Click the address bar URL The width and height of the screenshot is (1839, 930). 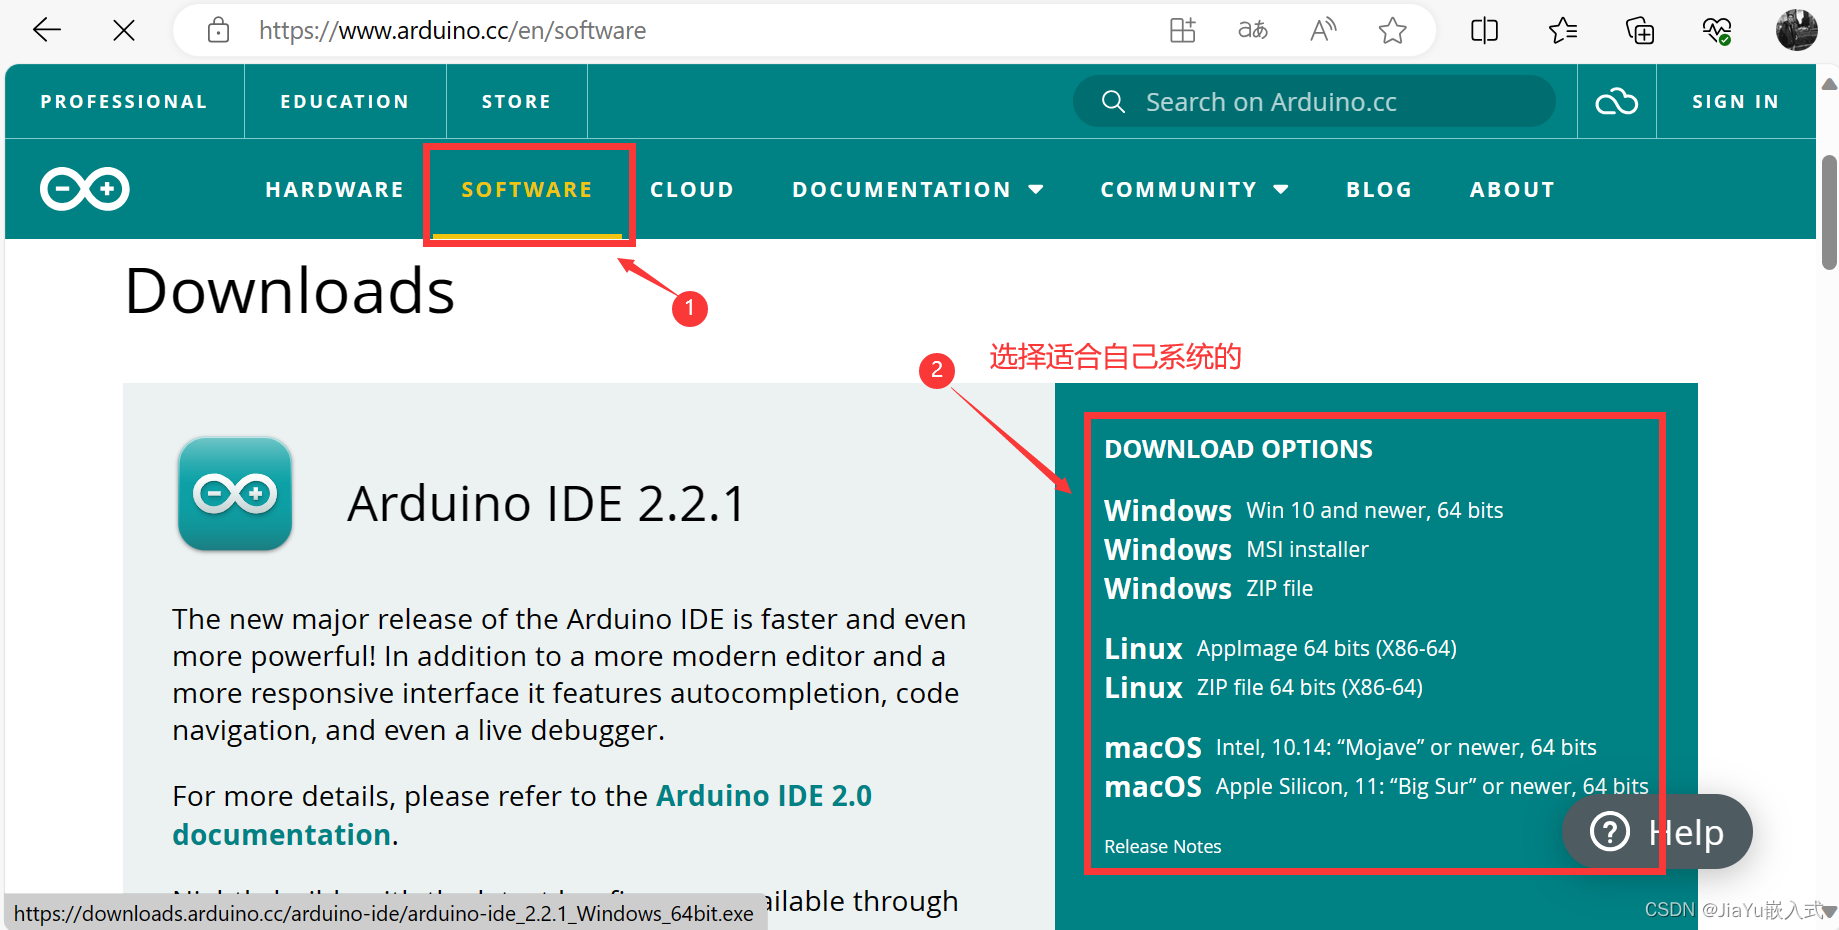point(452,31)
